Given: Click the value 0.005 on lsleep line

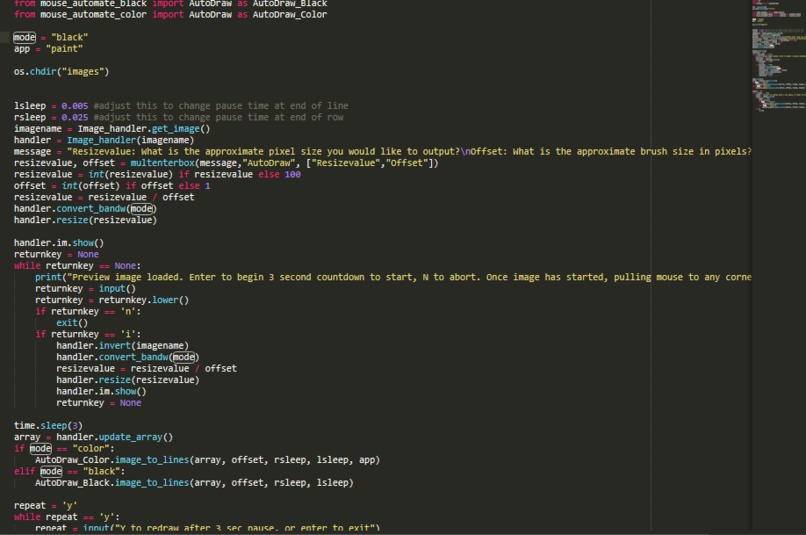Looking at the screenshot, I should 75,106.
